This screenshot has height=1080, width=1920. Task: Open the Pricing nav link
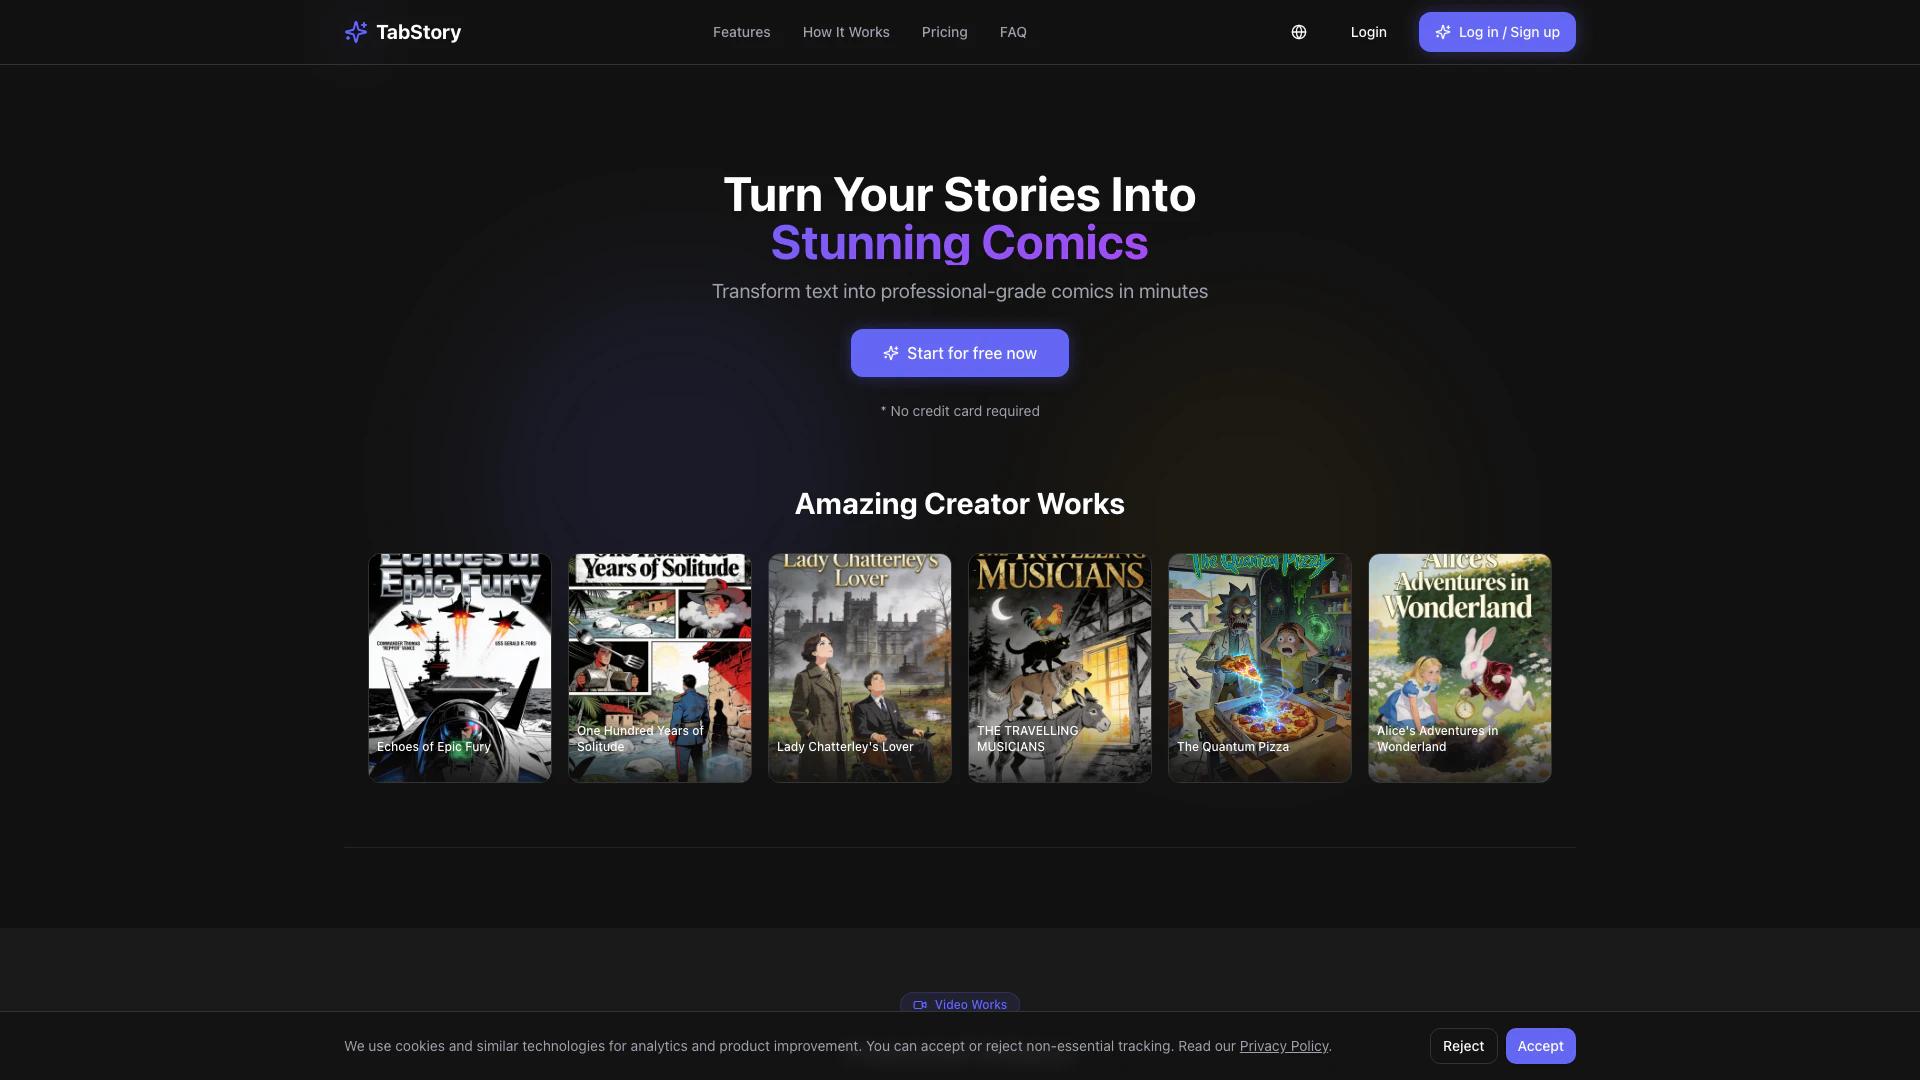tap(944, 32)
